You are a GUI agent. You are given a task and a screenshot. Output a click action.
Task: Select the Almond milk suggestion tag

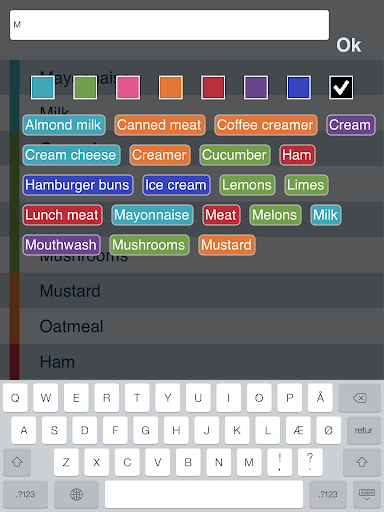[x=64, y=125]
